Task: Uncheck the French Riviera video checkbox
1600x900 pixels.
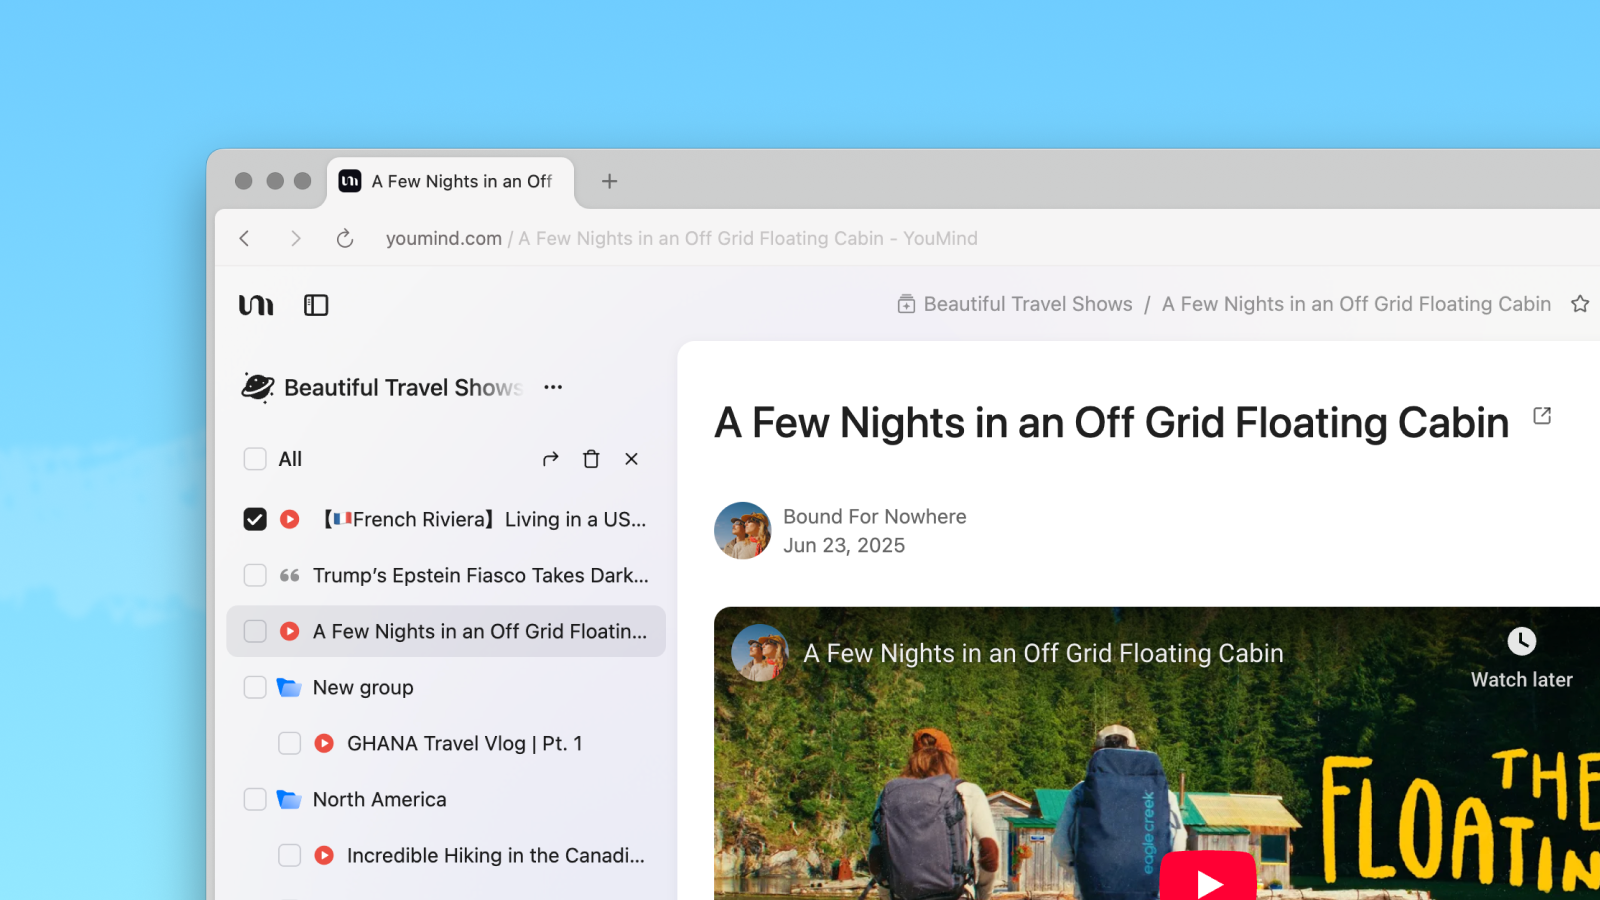Action: coord(255,519)
